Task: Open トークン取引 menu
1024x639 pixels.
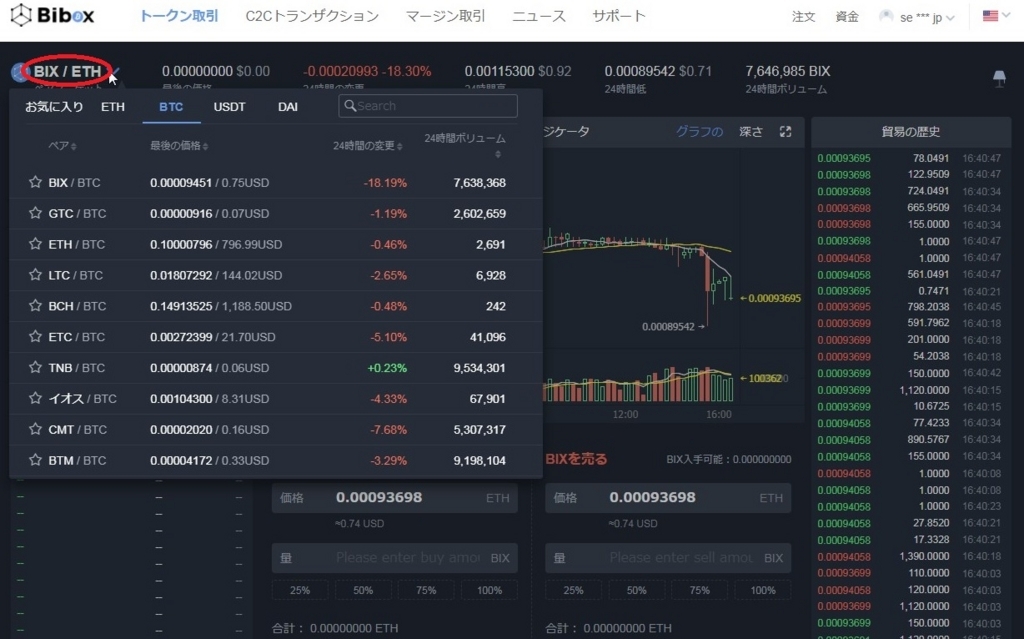Action: point(179,16)
